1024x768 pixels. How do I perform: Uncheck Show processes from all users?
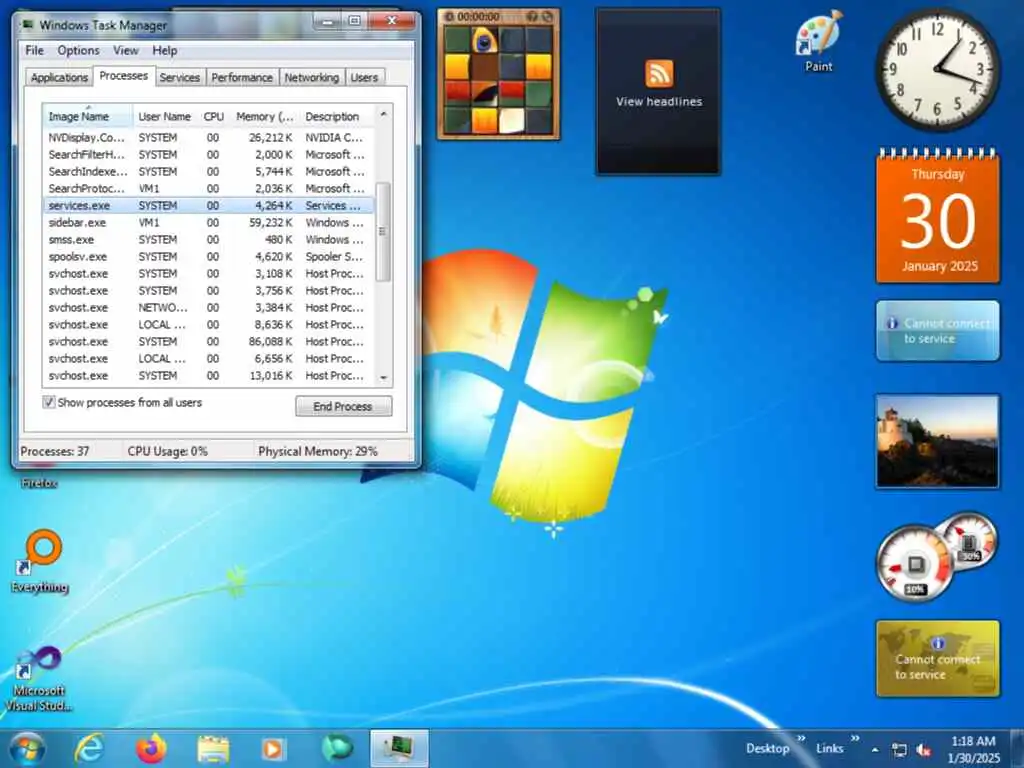coord(49,402)
